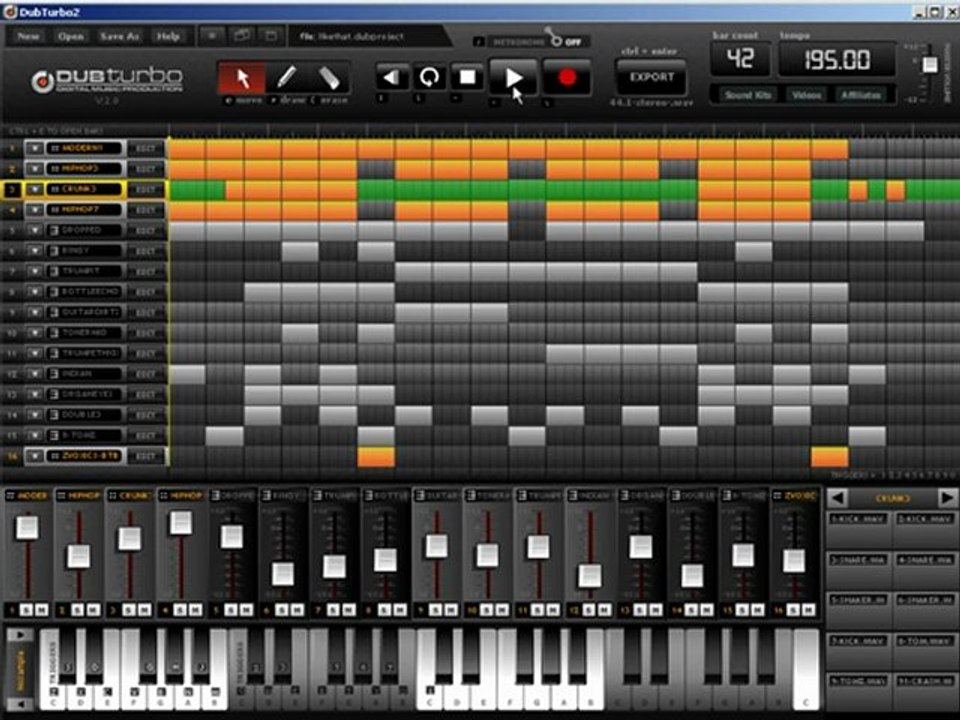Toggle the loop playback button

[429, 77]
